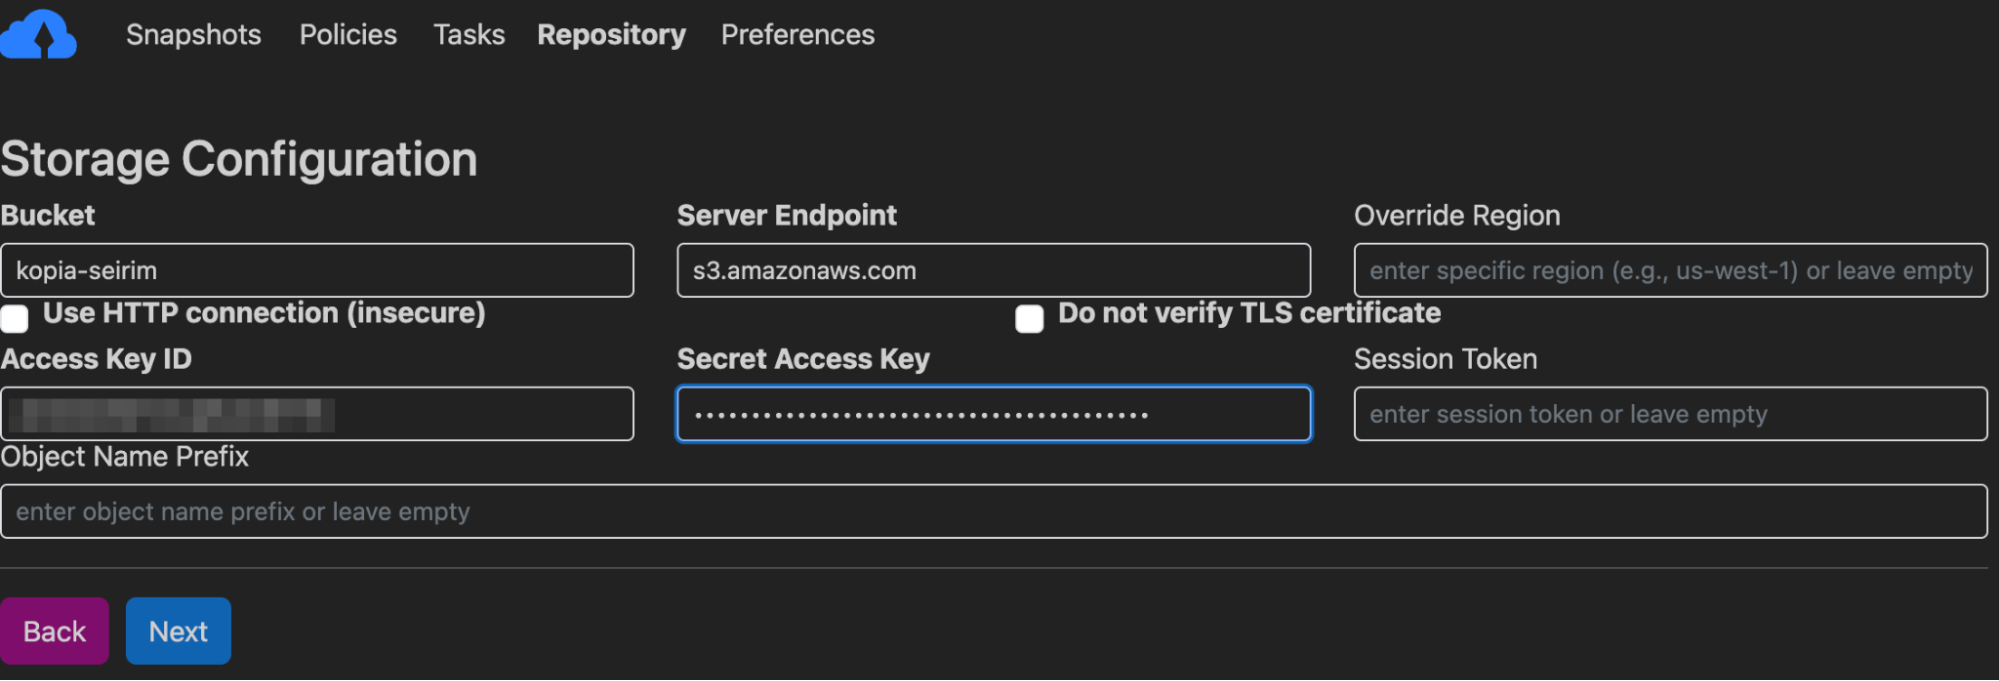Tick Do not verify TLS certificate checkbox

tap(1029, 318)
